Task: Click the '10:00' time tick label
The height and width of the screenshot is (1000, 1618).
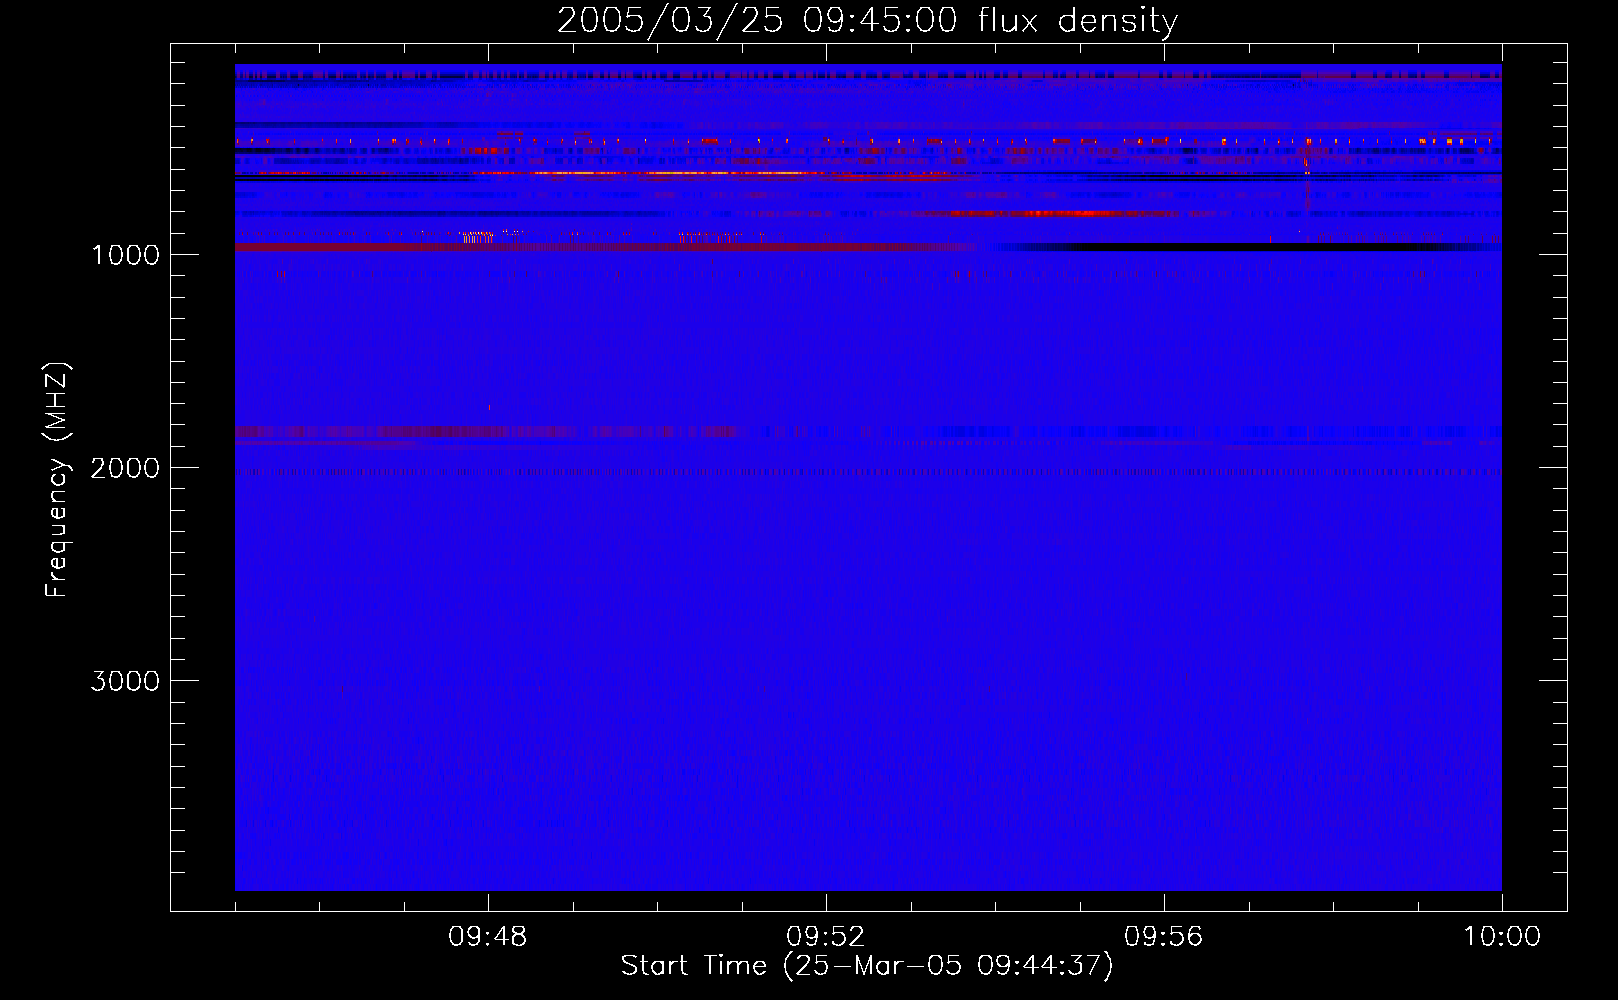Action: [1502, 937]
